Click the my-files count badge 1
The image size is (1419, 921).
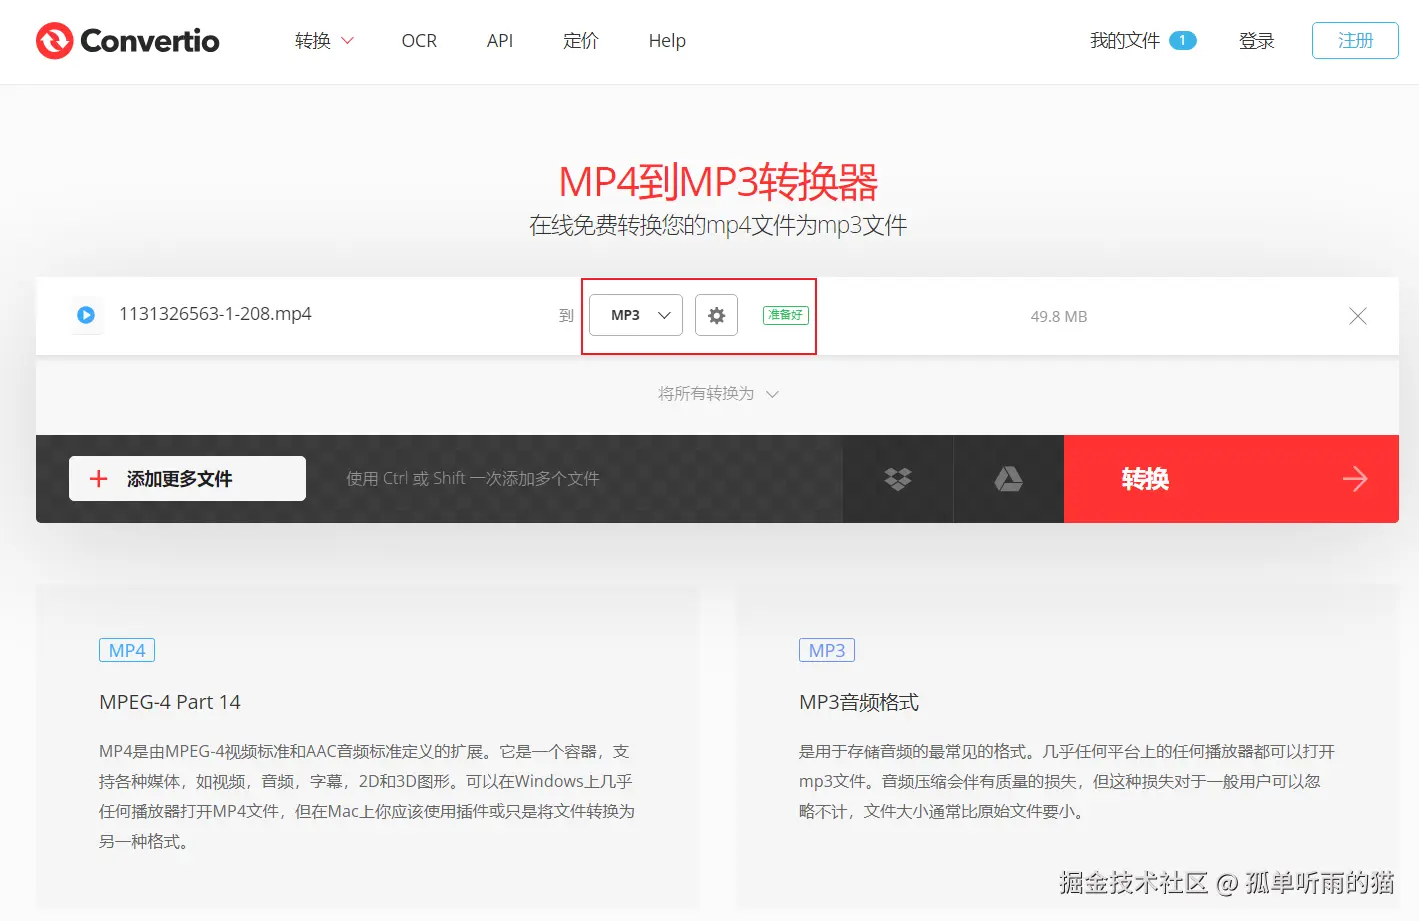(x=1183, y=41)
